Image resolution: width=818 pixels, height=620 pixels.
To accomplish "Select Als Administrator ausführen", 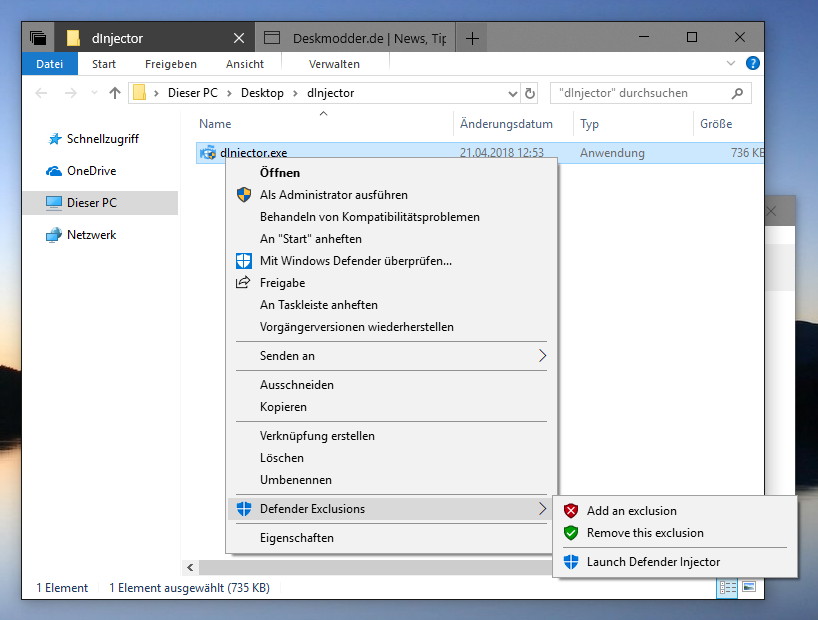I will coord(391,195).
